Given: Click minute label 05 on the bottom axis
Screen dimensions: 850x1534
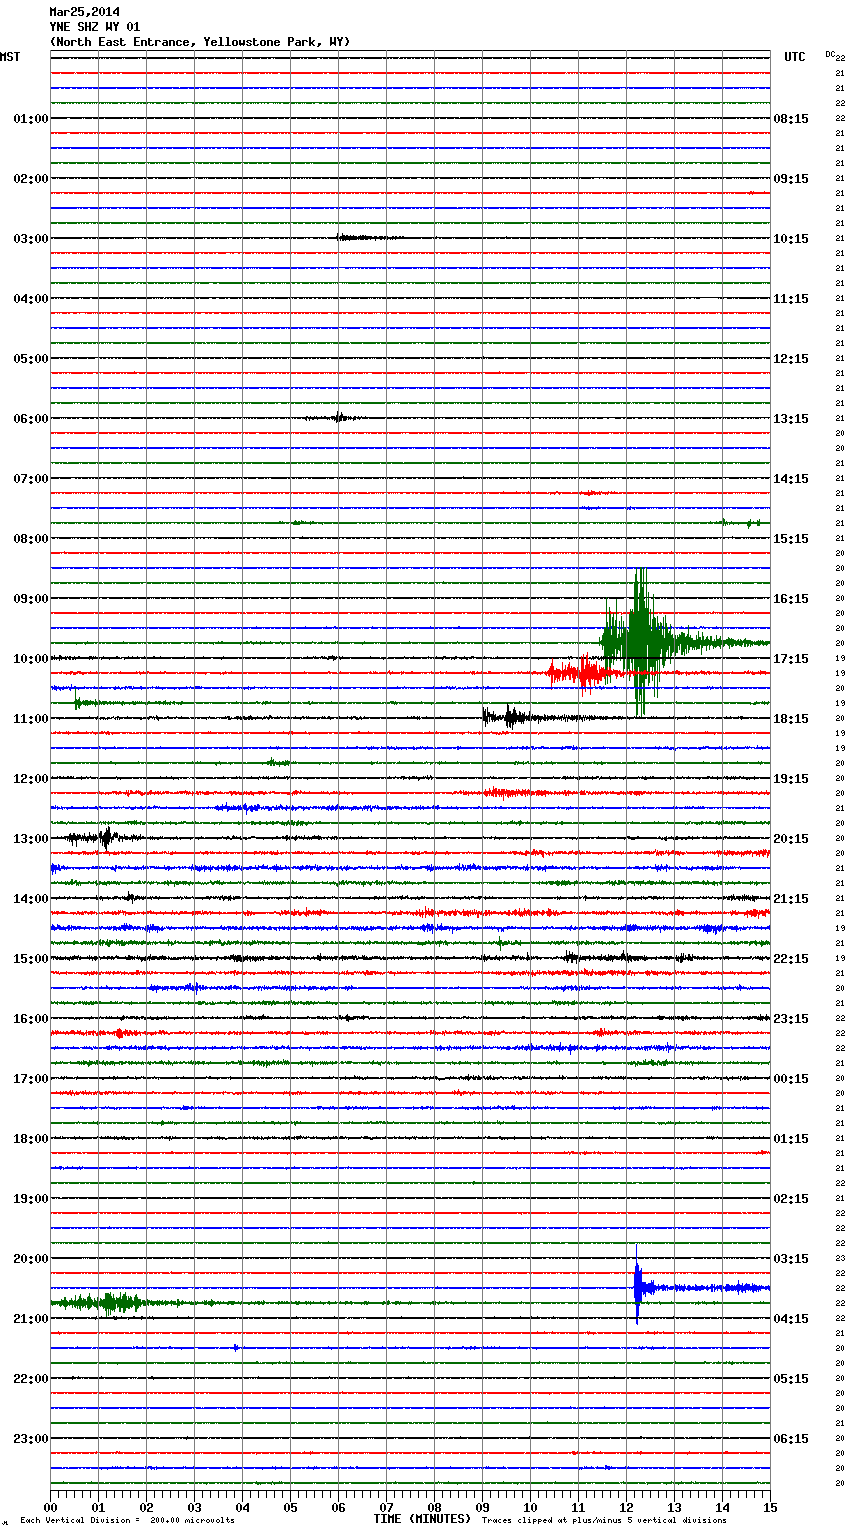Looking at the screenshot, I should coord(290,1507).
